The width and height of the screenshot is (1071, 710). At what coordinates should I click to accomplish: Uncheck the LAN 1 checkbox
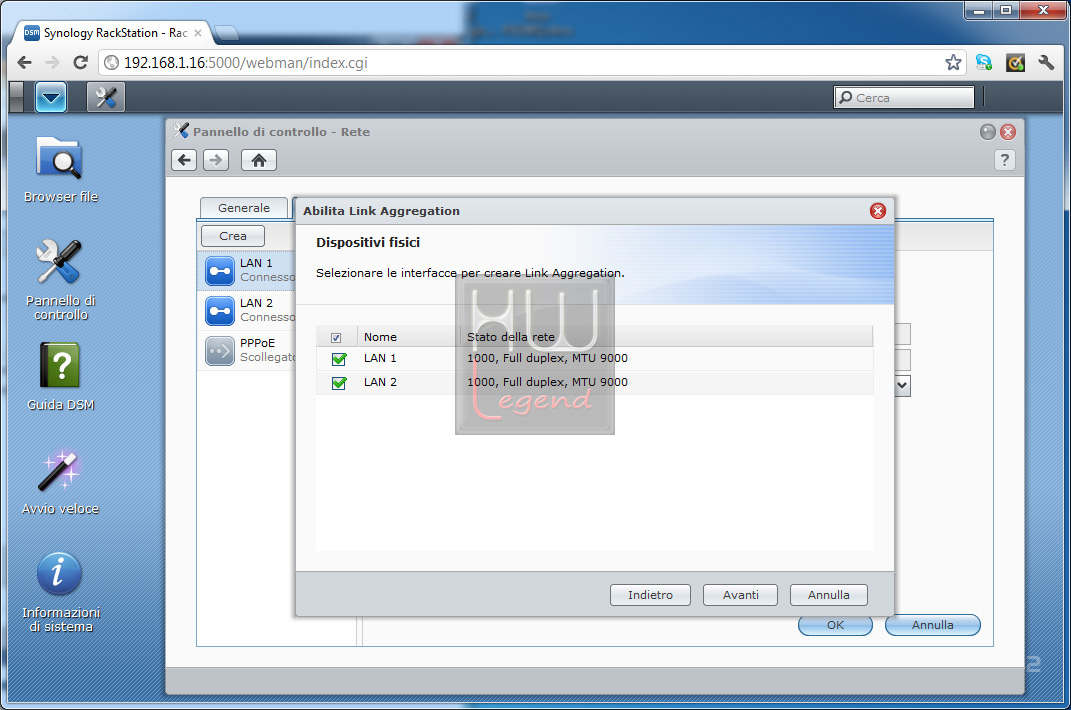pyautogui.click(x=339, y=359)
